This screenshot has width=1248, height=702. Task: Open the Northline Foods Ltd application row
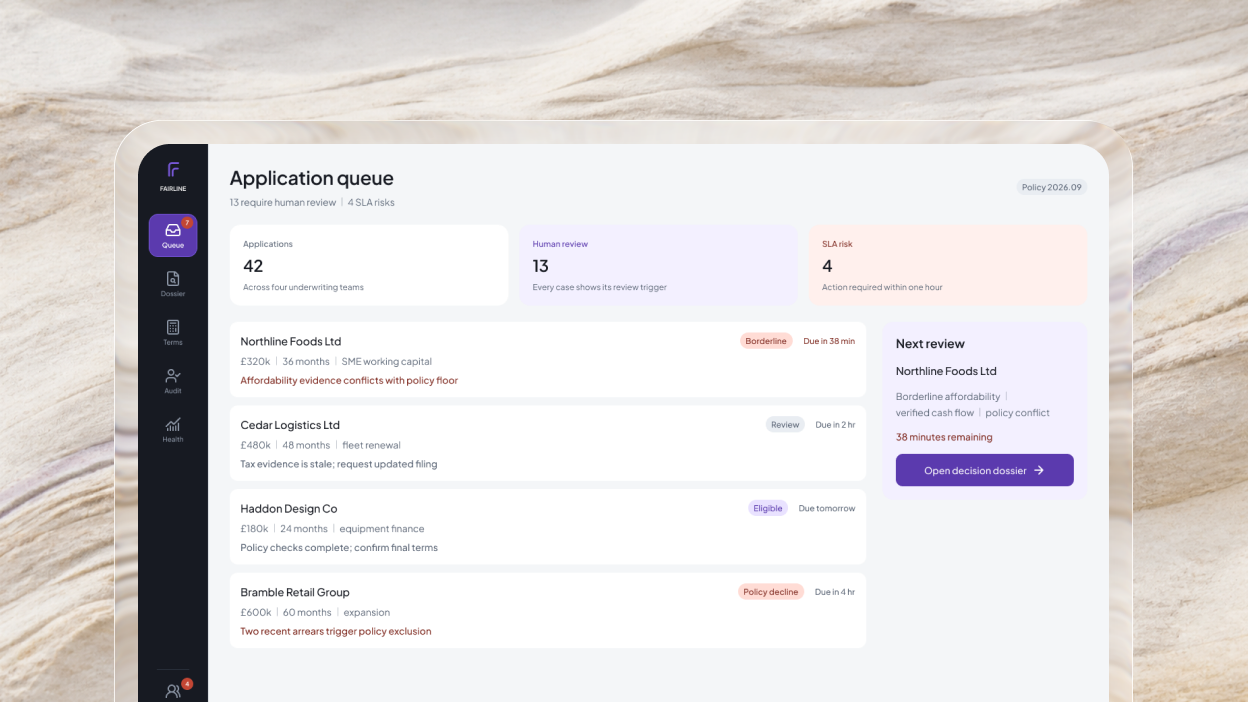click(548, 360)
